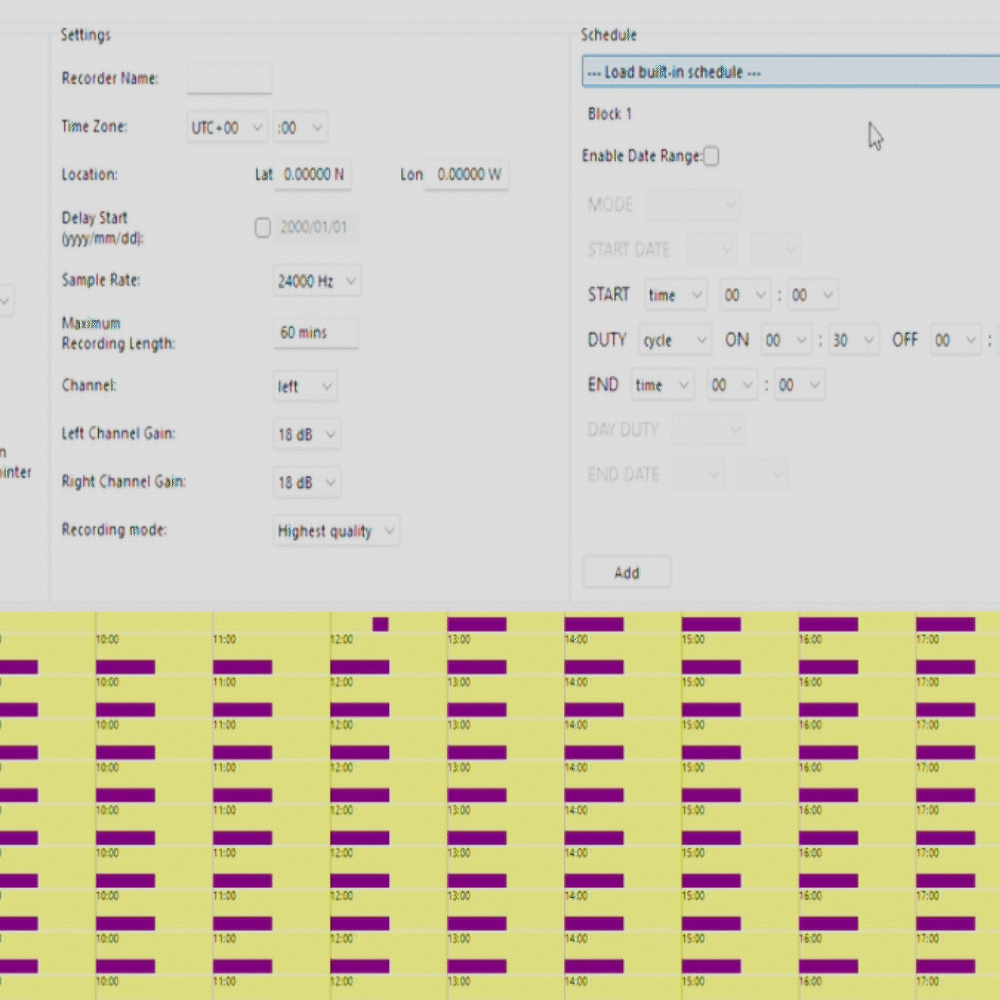Open the Left Channel Gain dropdown
This screenshot has height=1000, width=1000.
[307, 434]
